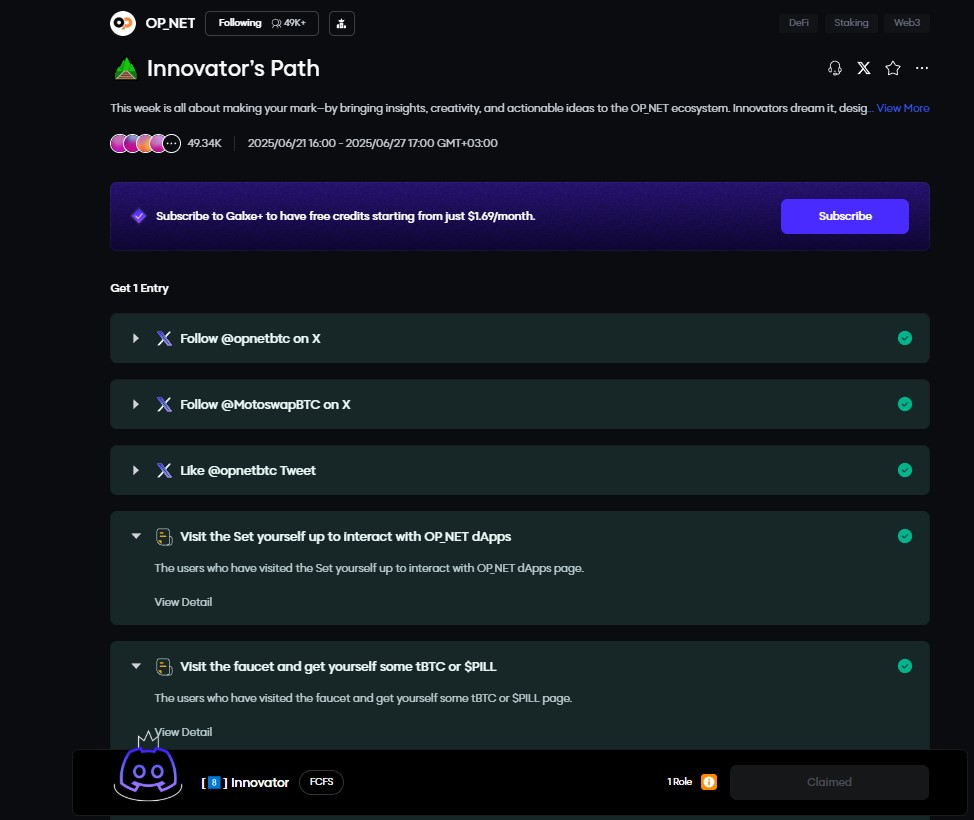This screenshot has width=974, height=820.
Task: Click the green check for Follow @MotoswapBTC
Action: click(x=905, y=404)
